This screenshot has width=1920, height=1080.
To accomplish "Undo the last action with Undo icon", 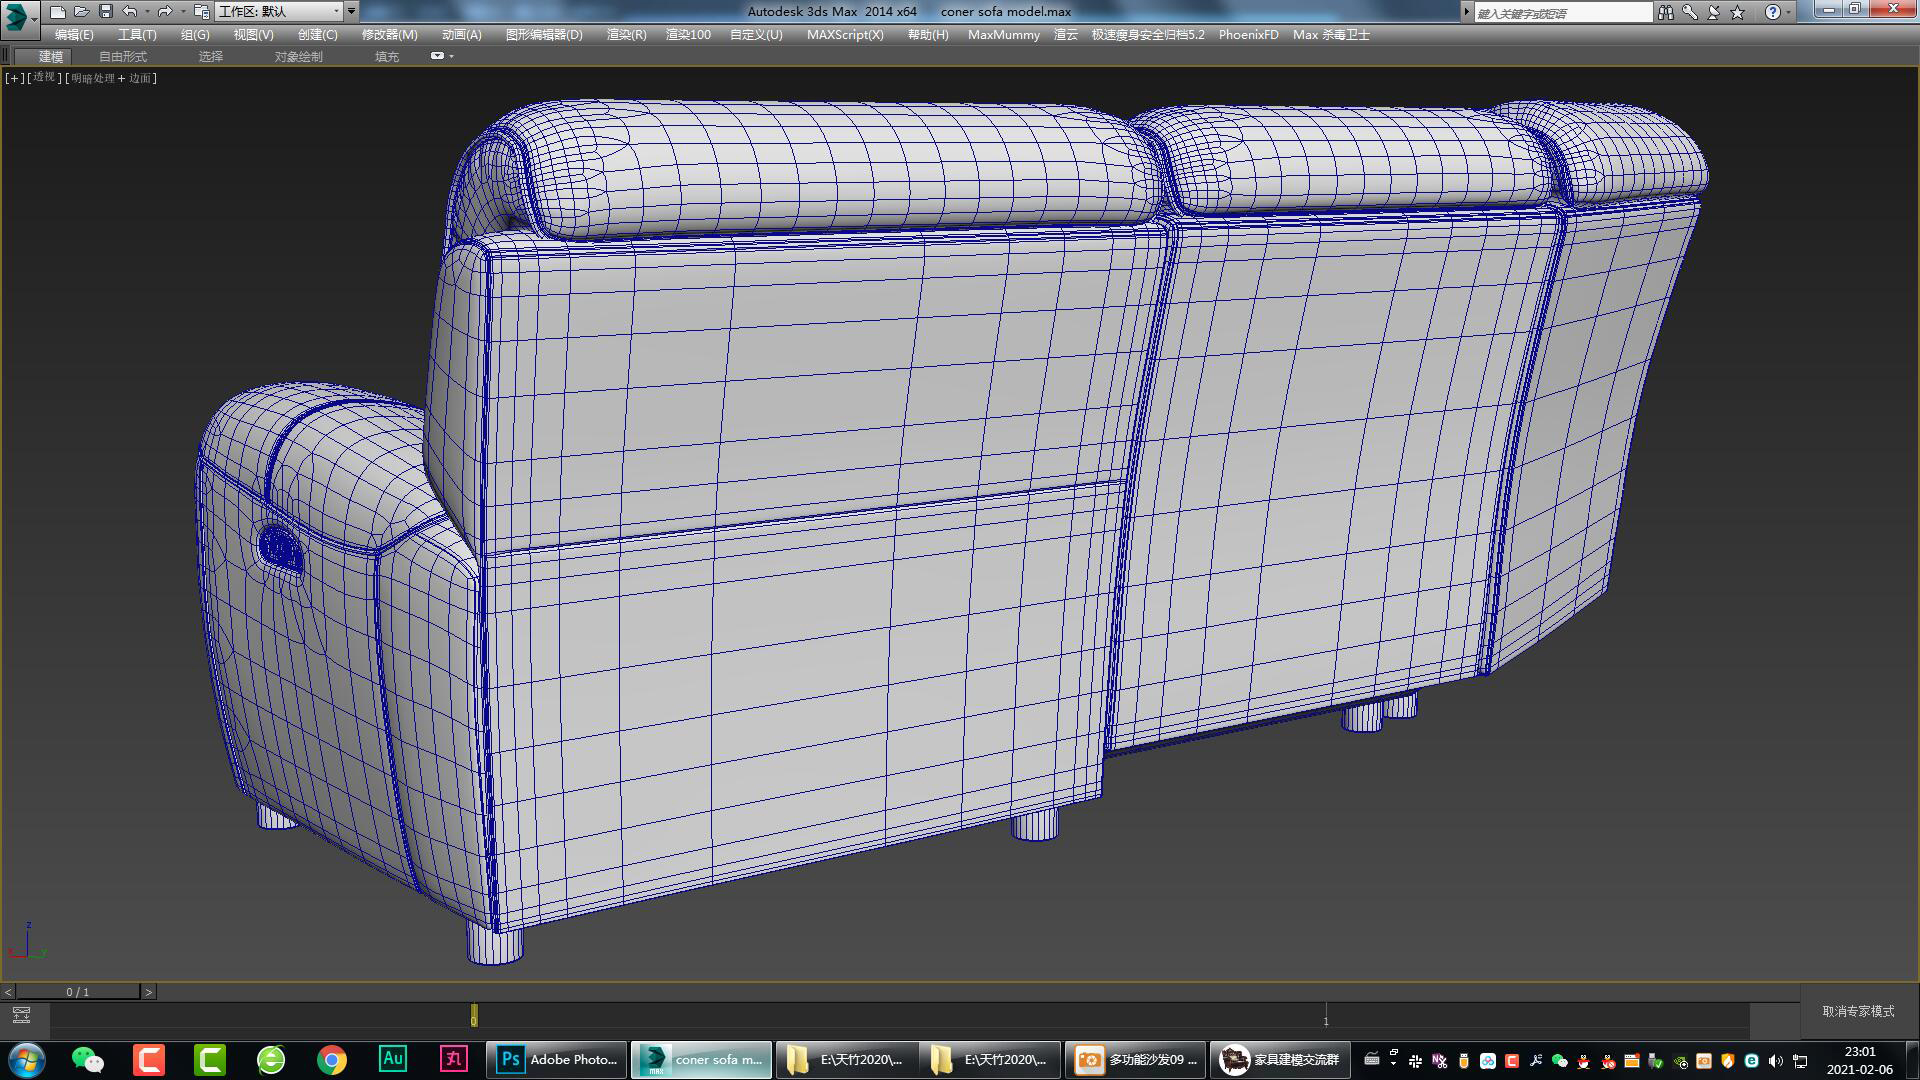I will pos(130,12).
